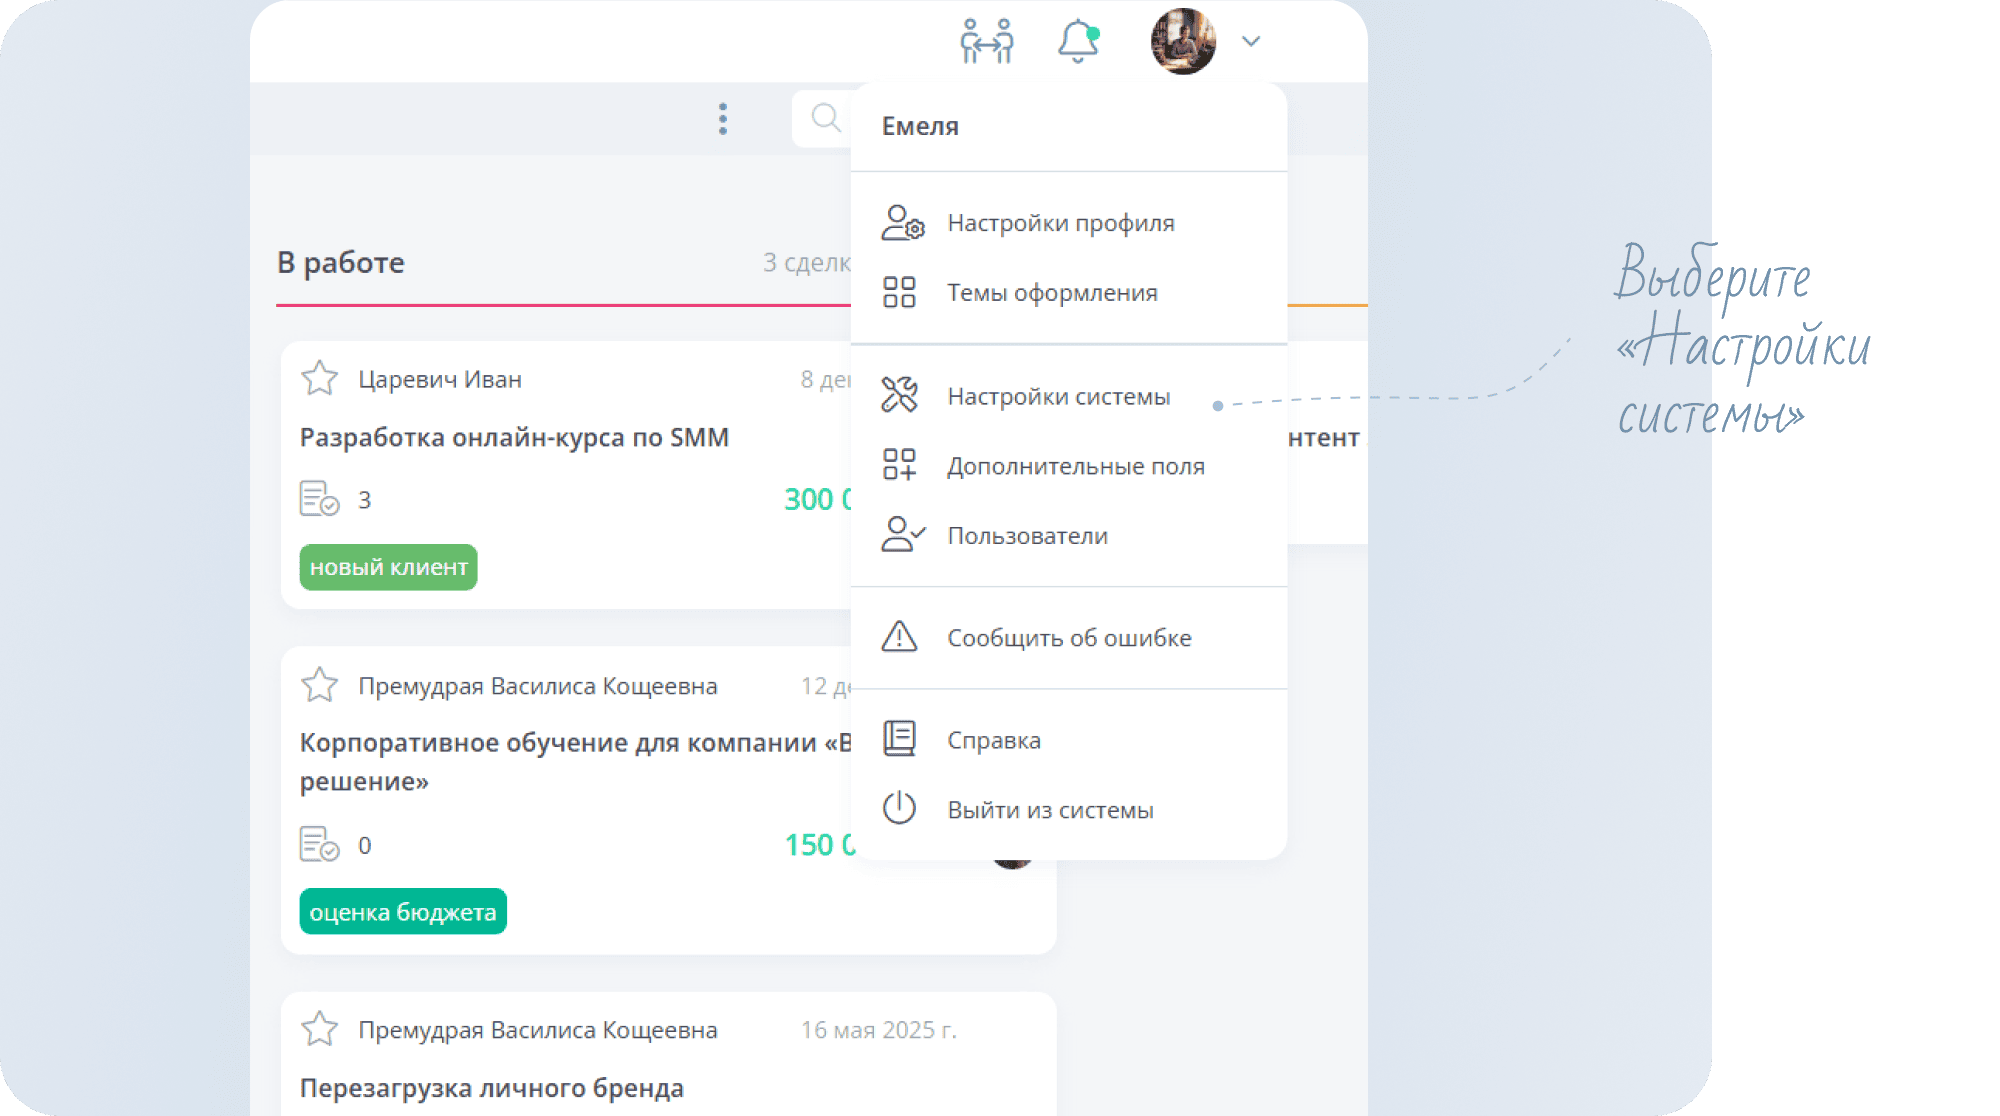Open Темы оформления menu entry
The image size is (2000, 1116).
(1052, 293)
